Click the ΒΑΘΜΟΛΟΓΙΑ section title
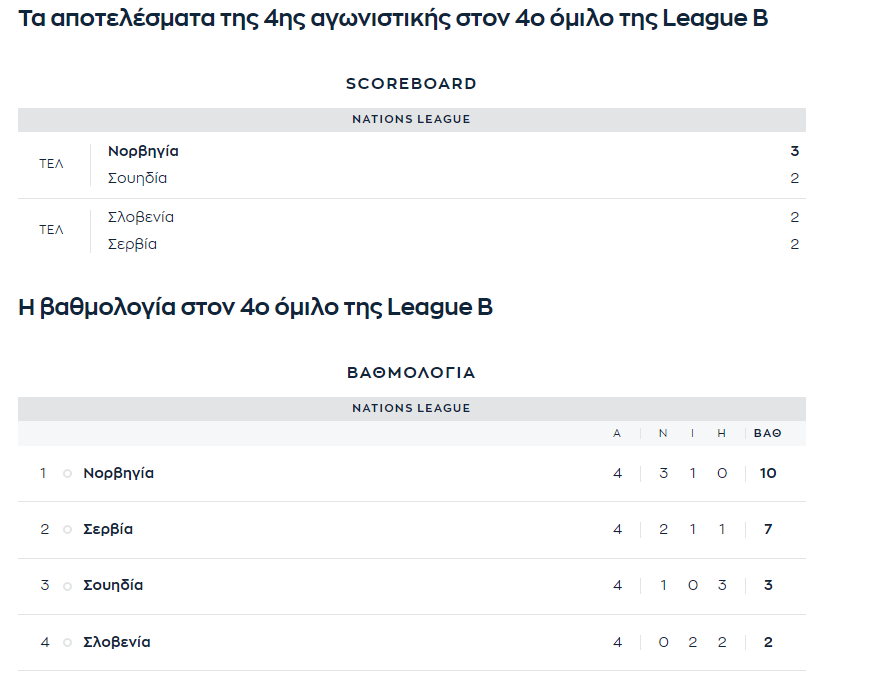895x680 pixels. (x=411, y=373)
